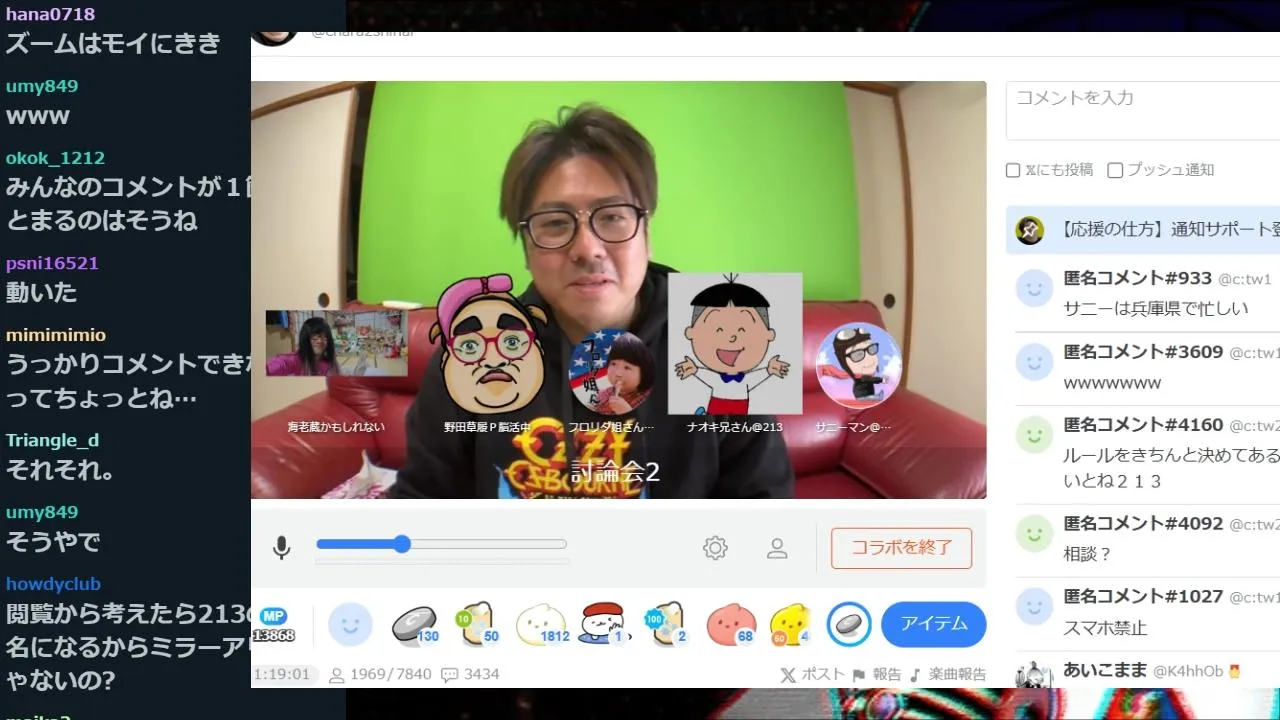Click the viewer count 1969/7840
Screen dimensions: 1280x720
coord(380,674)
